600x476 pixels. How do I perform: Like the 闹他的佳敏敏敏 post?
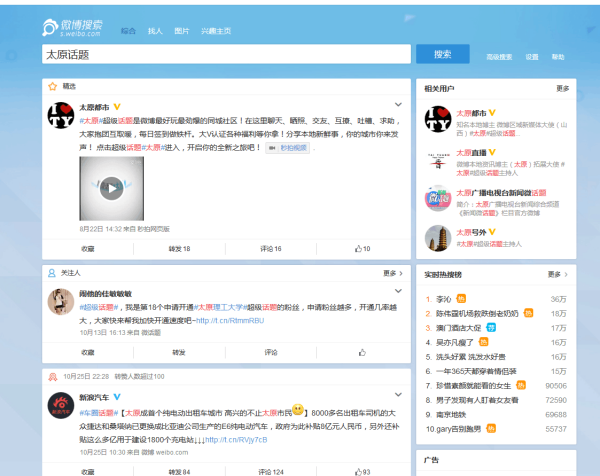[x=362, y=352]
